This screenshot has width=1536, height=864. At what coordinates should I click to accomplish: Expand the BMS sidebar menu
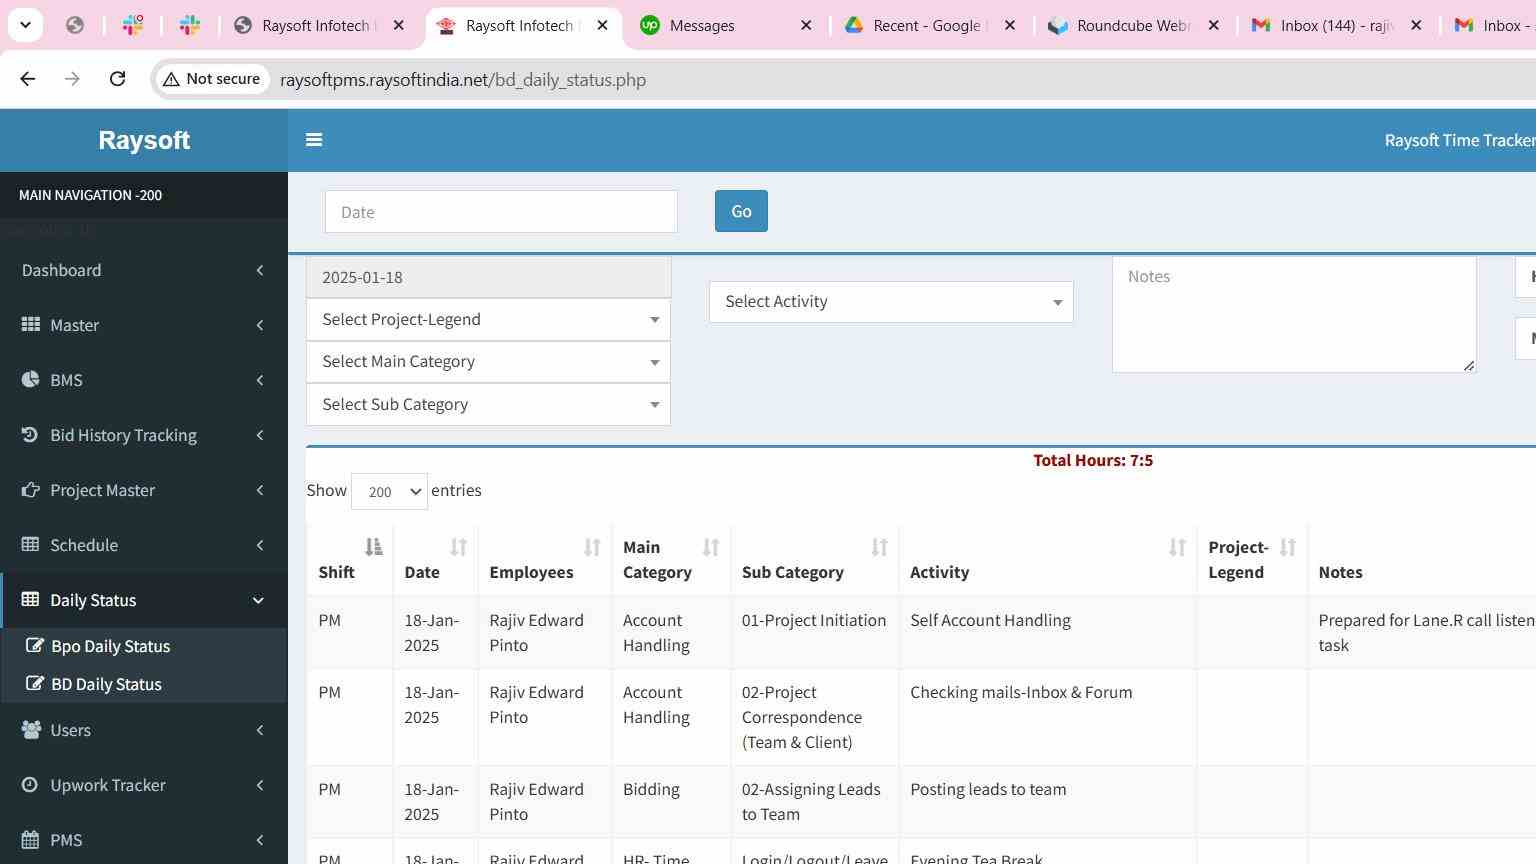tap(144, 380)
